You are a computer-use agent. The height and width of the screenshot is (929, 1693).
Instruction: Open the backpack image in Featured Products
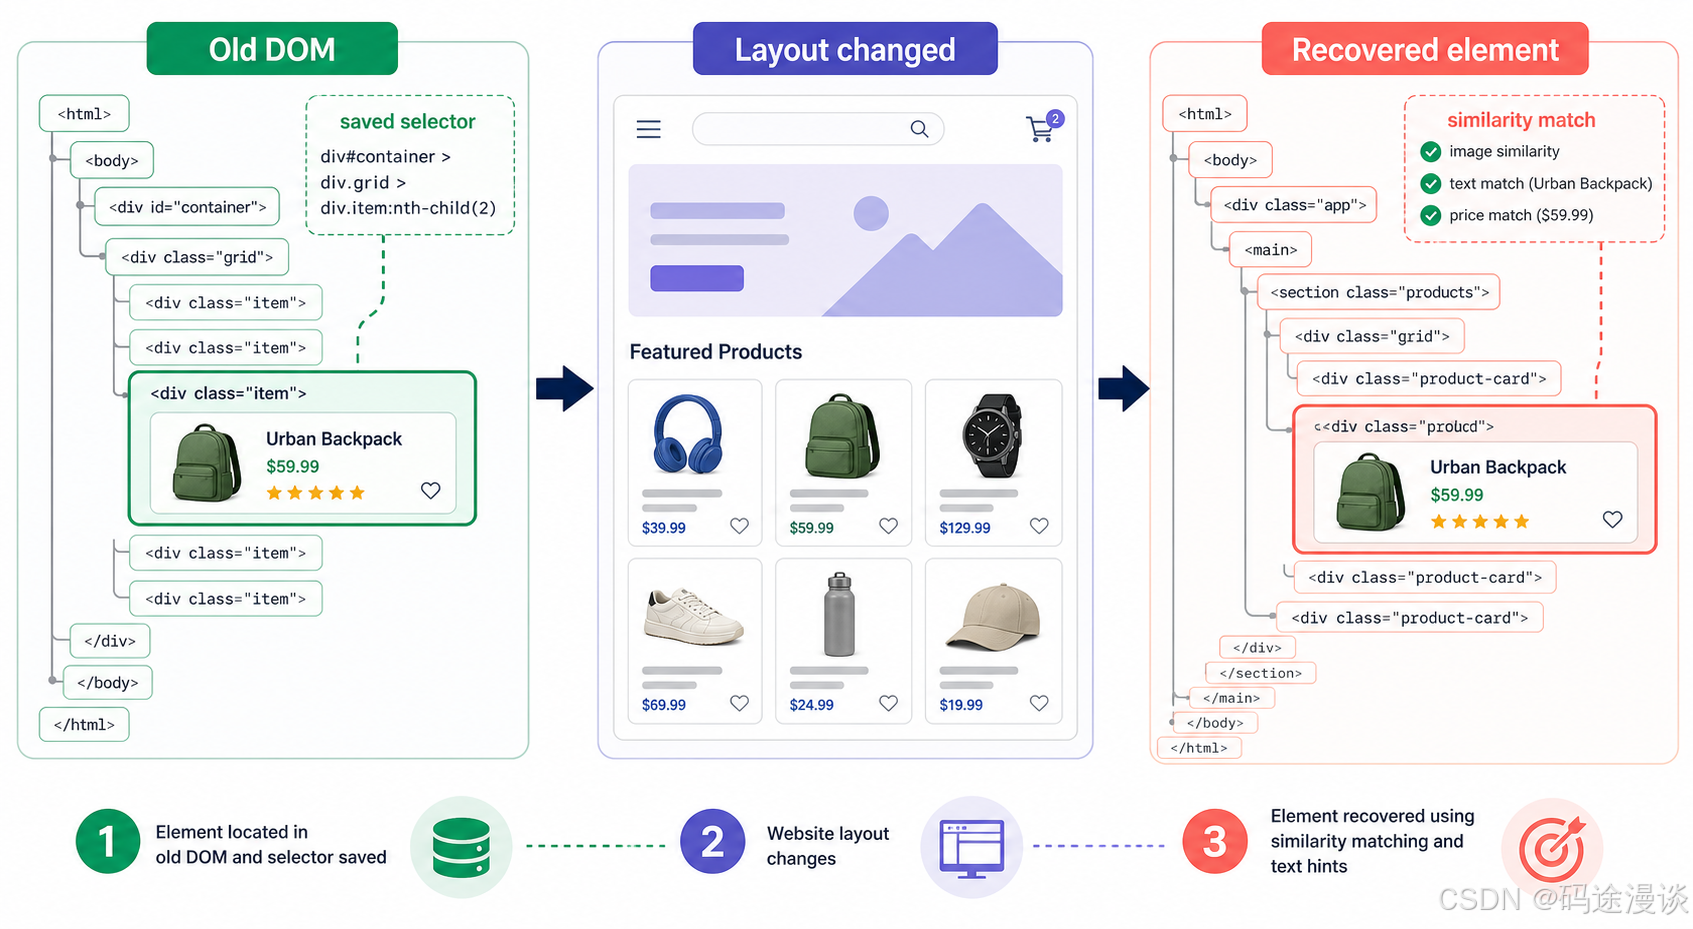[x=843, y=434]
